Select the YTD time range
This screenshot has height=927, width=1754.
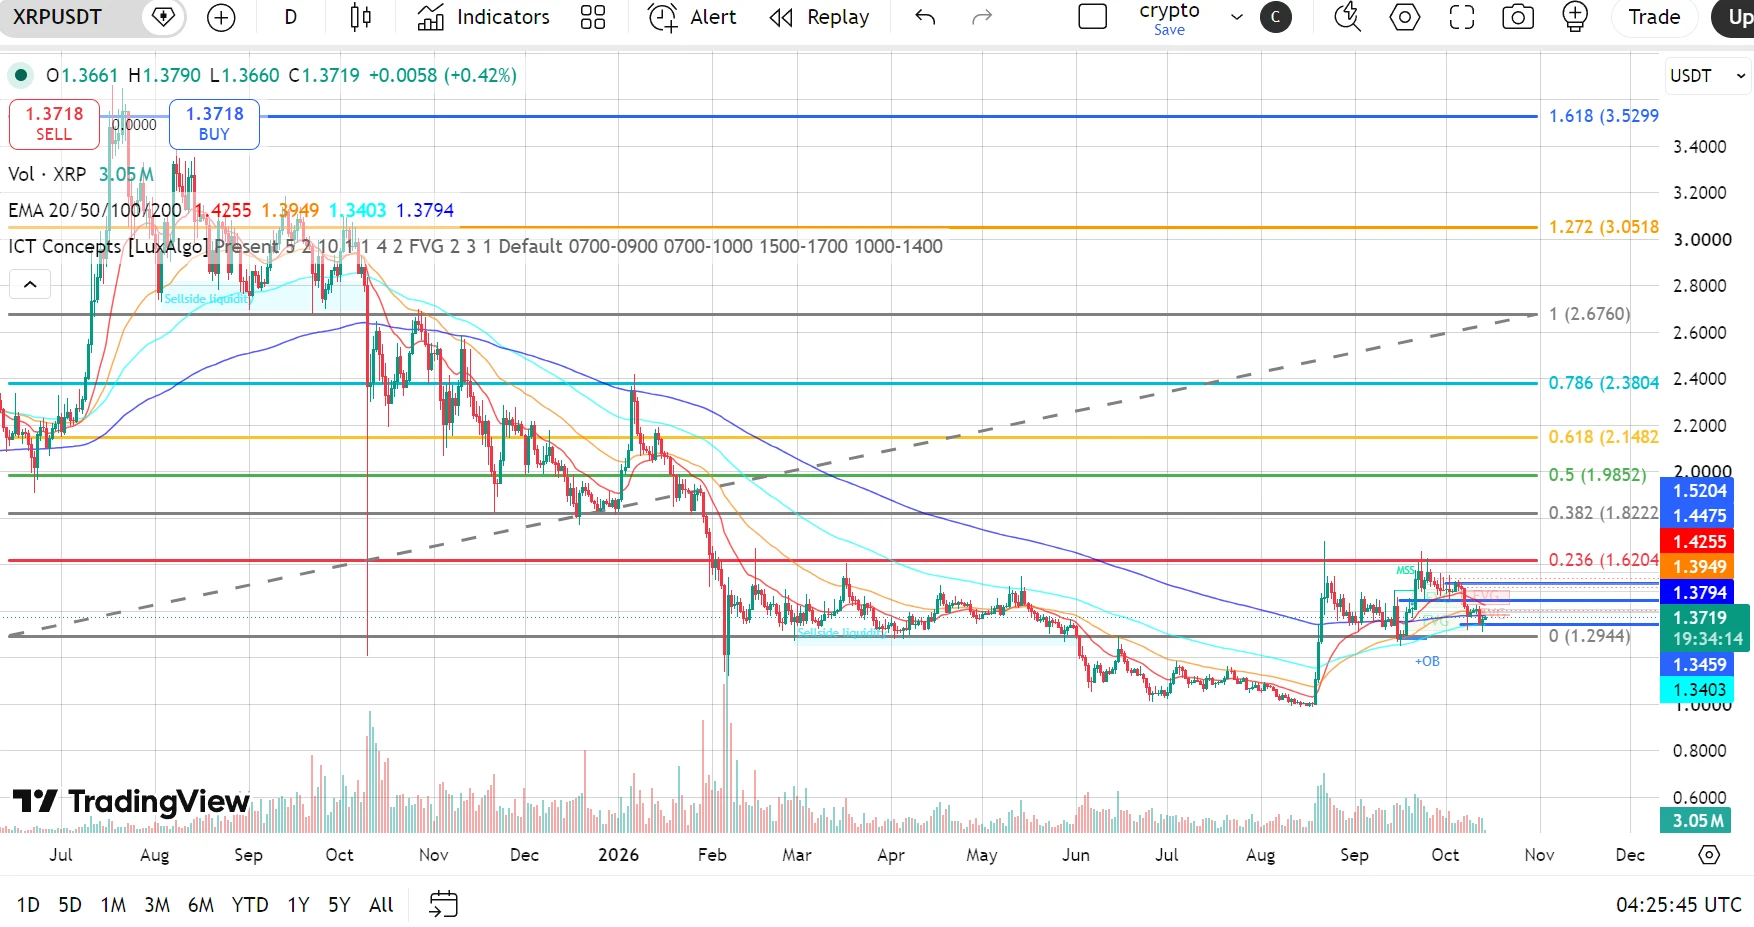(250, 905)
